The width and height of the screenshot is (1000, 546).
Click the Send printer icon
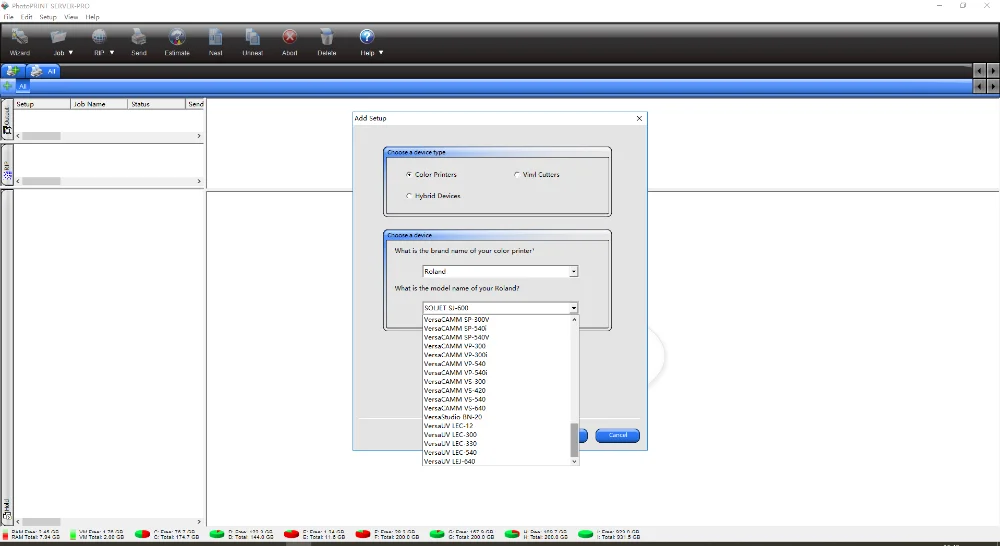click(x=138, y=37)
